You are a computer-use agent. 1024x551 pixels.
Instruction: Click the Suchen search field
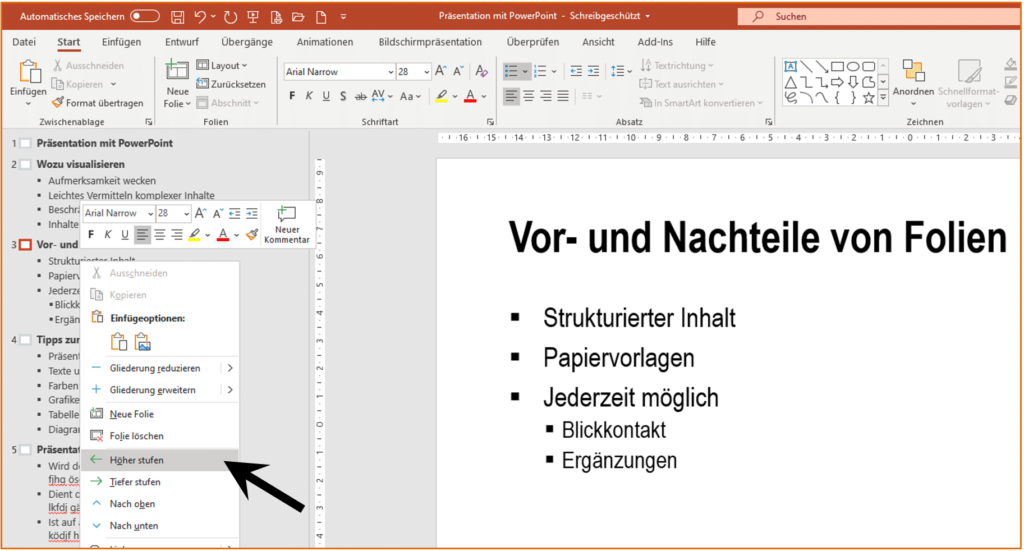coord(878,16)
